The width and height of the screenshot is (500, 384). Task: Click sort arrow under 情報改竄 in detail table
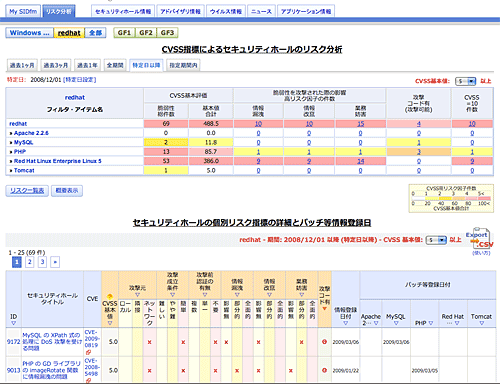click(269, 295)
